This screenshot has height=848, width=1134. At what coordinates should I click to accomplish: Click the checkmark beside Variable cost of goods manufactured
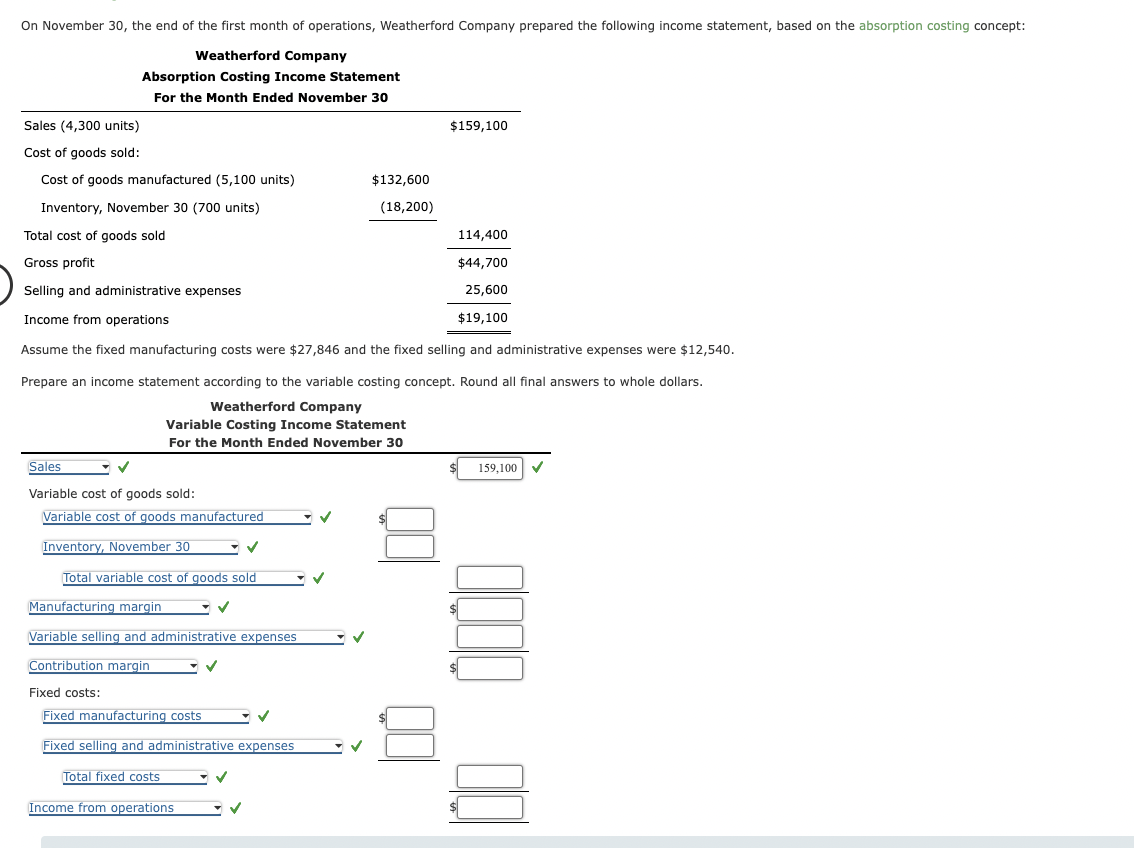[x=325, y=516]
